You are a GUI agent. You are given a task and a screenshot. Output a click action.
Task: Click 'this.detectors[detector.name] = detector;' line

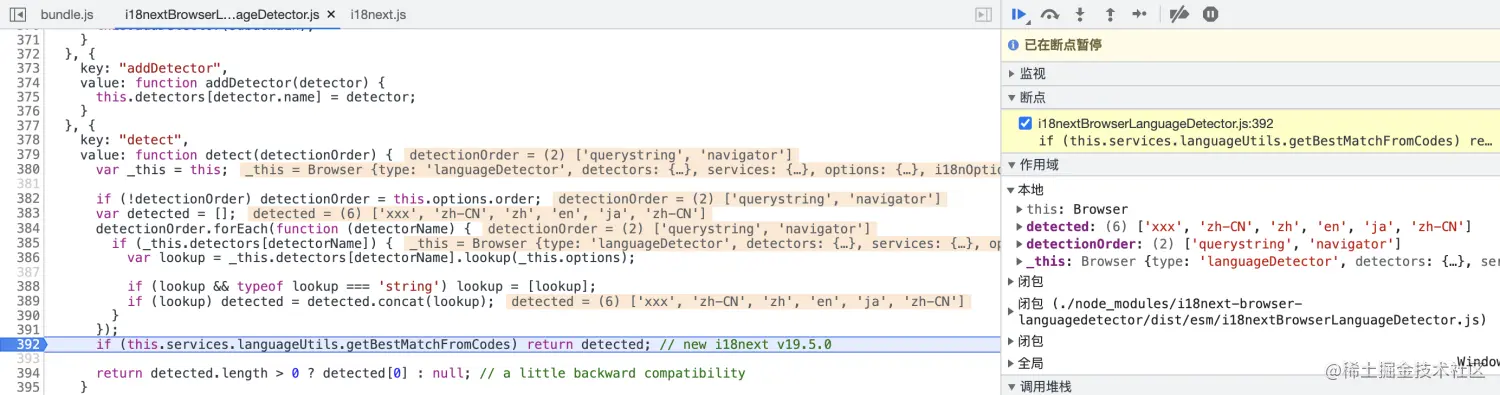pos(255,97)
